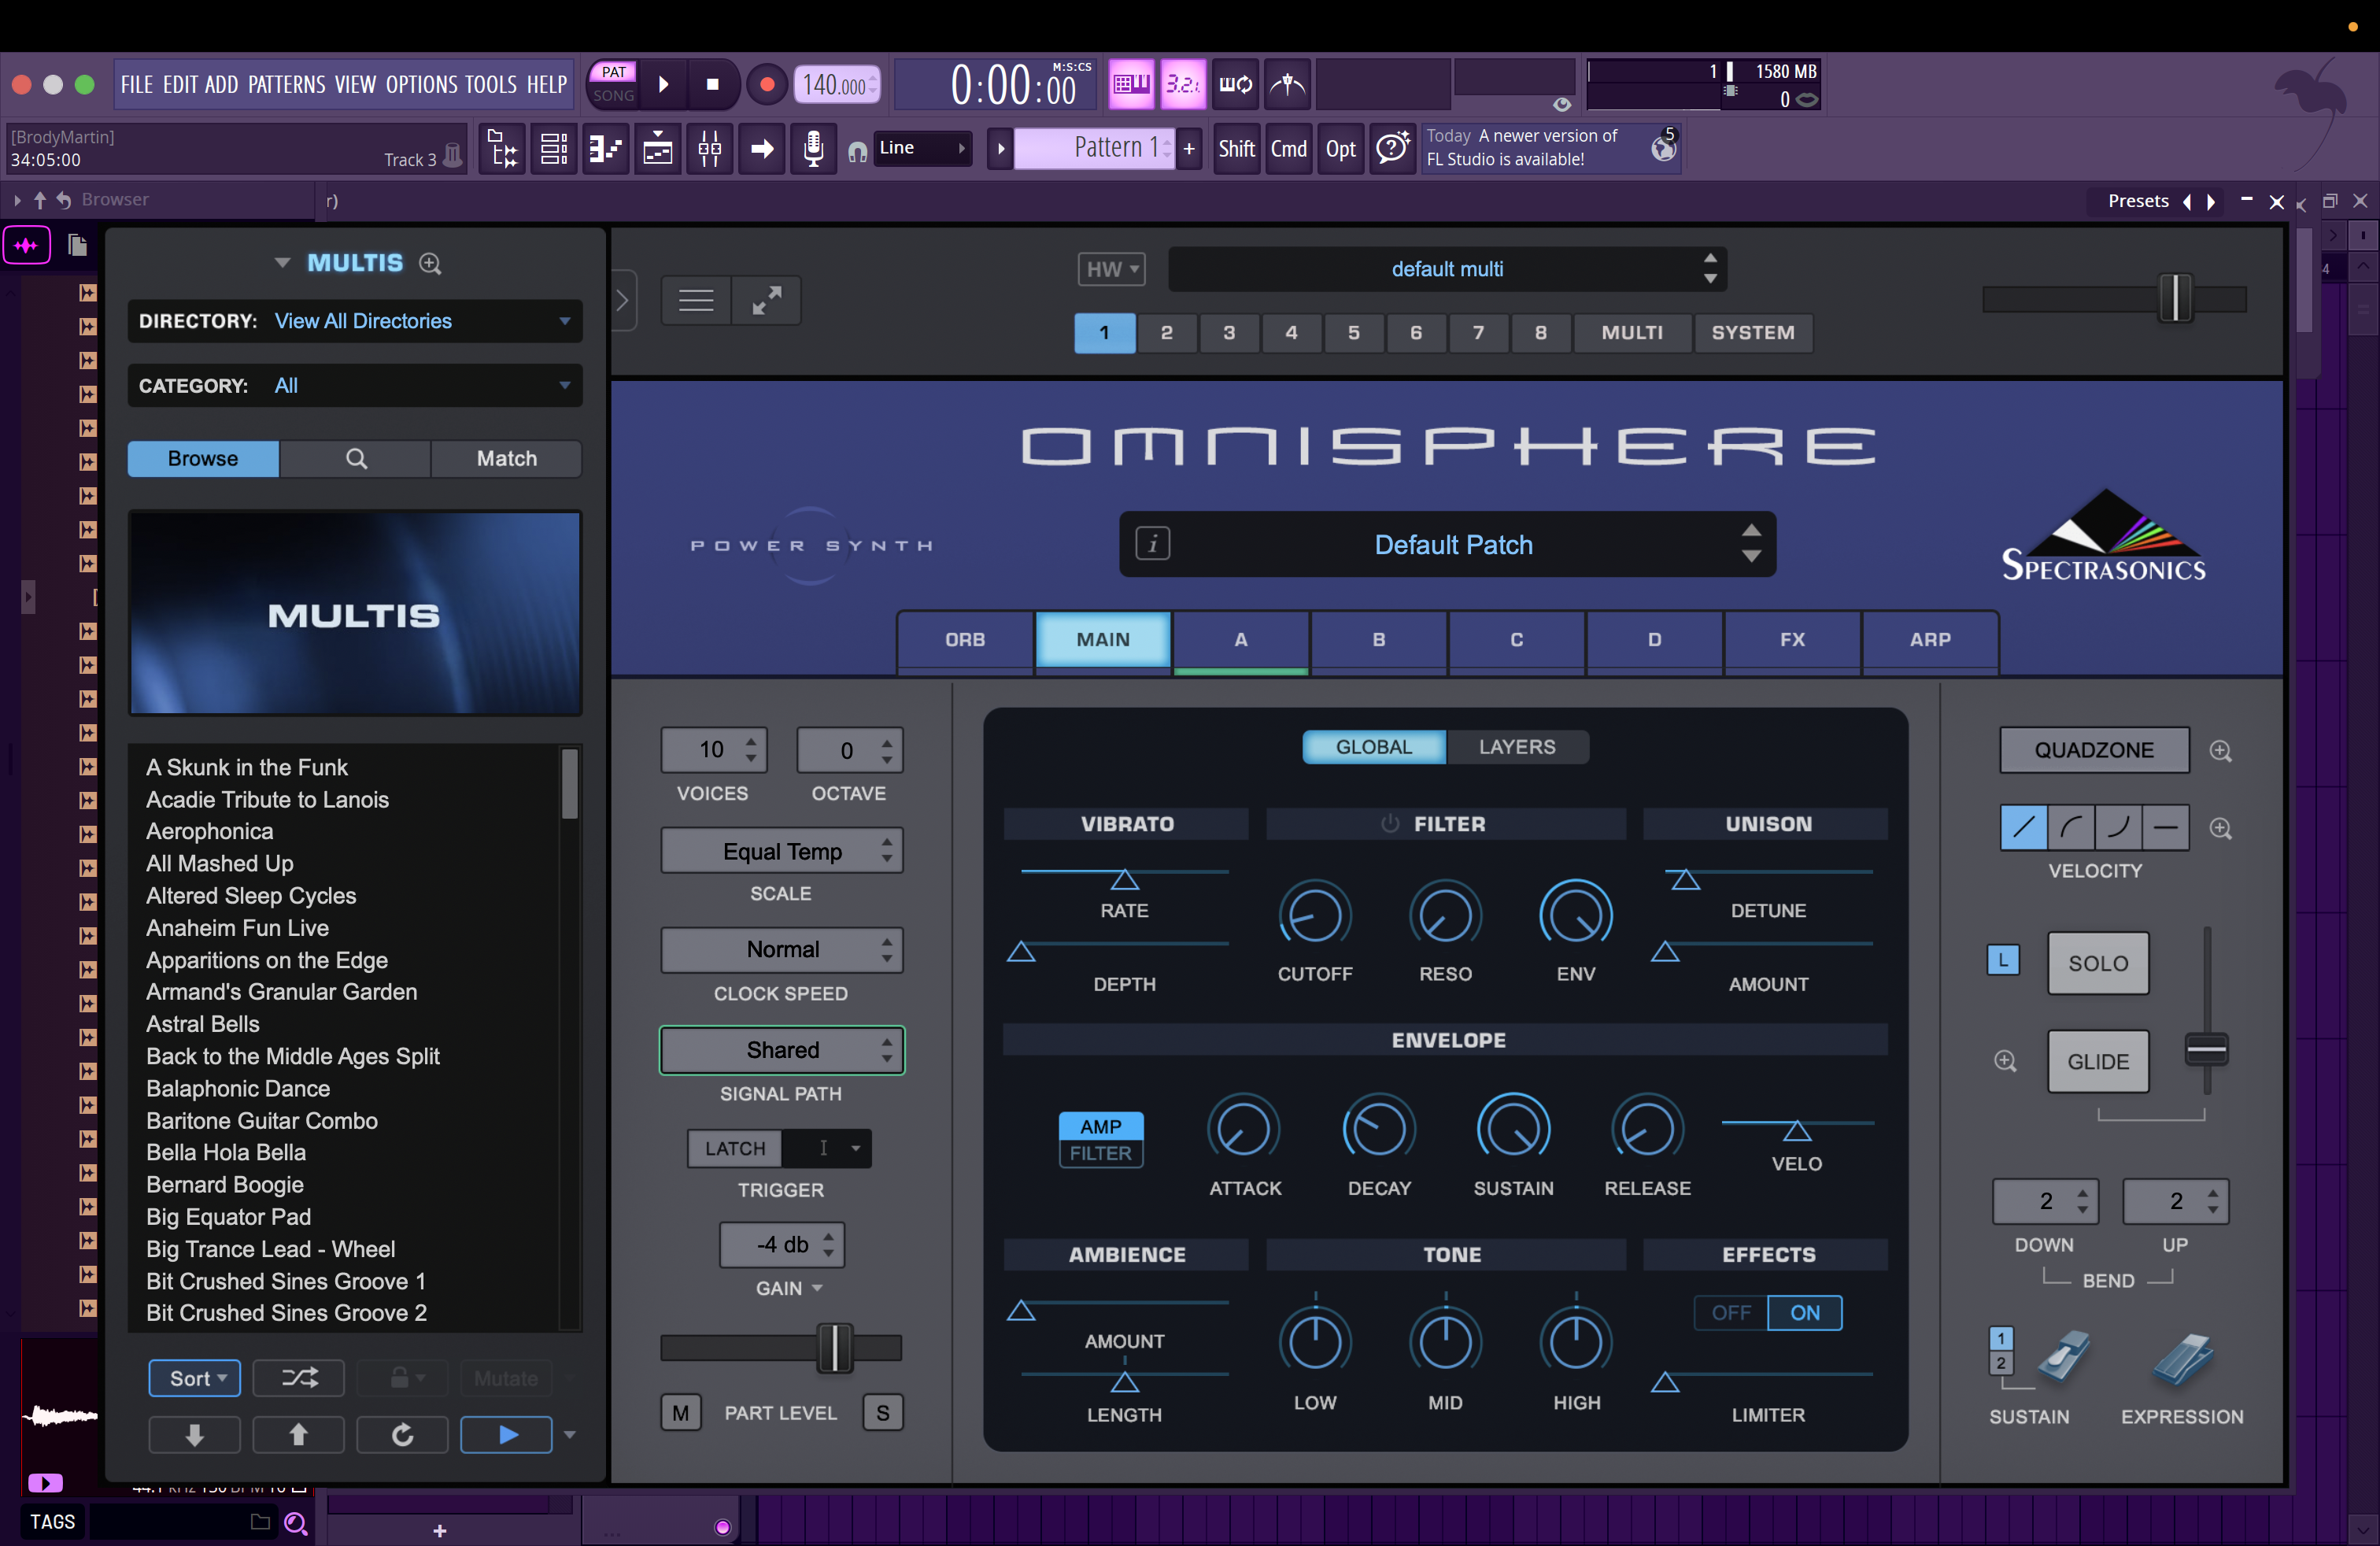The width and height of the screenshot is (2380, 1546).
Task: Toggle the blue L legato button
Action: click(2003, 960)
